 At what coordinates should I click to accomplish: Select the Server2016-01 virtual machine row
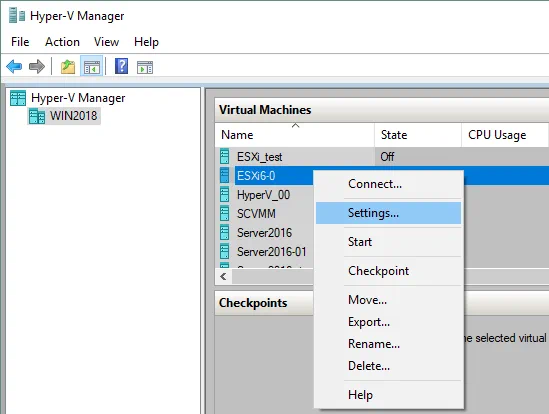[x=264, y=251]
